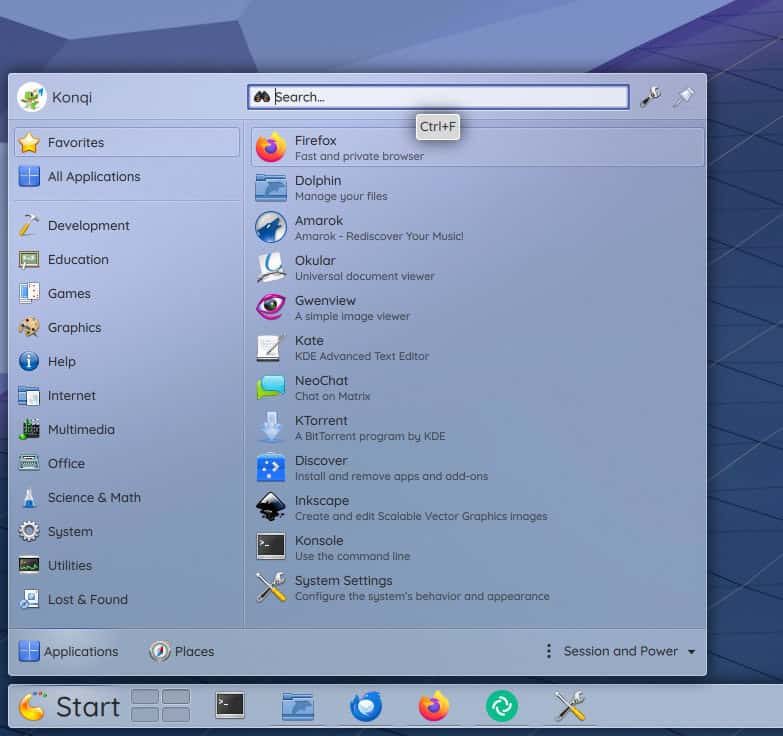Pin the launcher menu open
Image resolution: width=783 pixels, height=736 pixels.
pyautogui.click(x=683, y=97)
